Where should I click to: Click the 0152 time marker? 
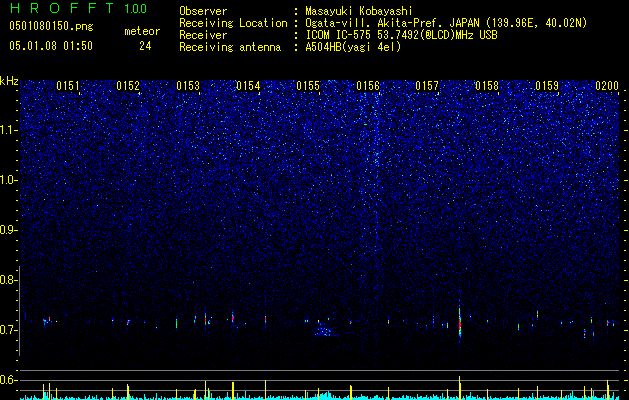(x=128, y=85)
